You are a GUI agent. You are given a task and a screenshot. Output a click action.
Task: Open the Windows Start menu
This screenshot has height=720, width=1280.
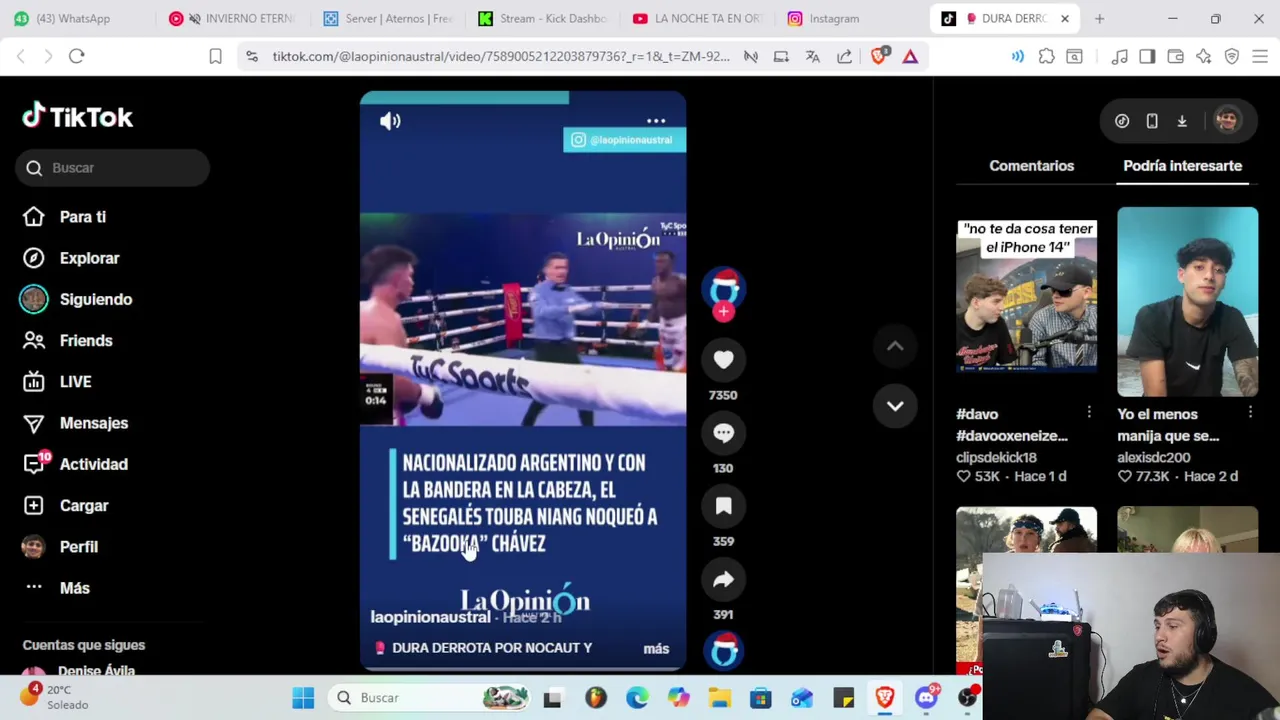[303, 697]
